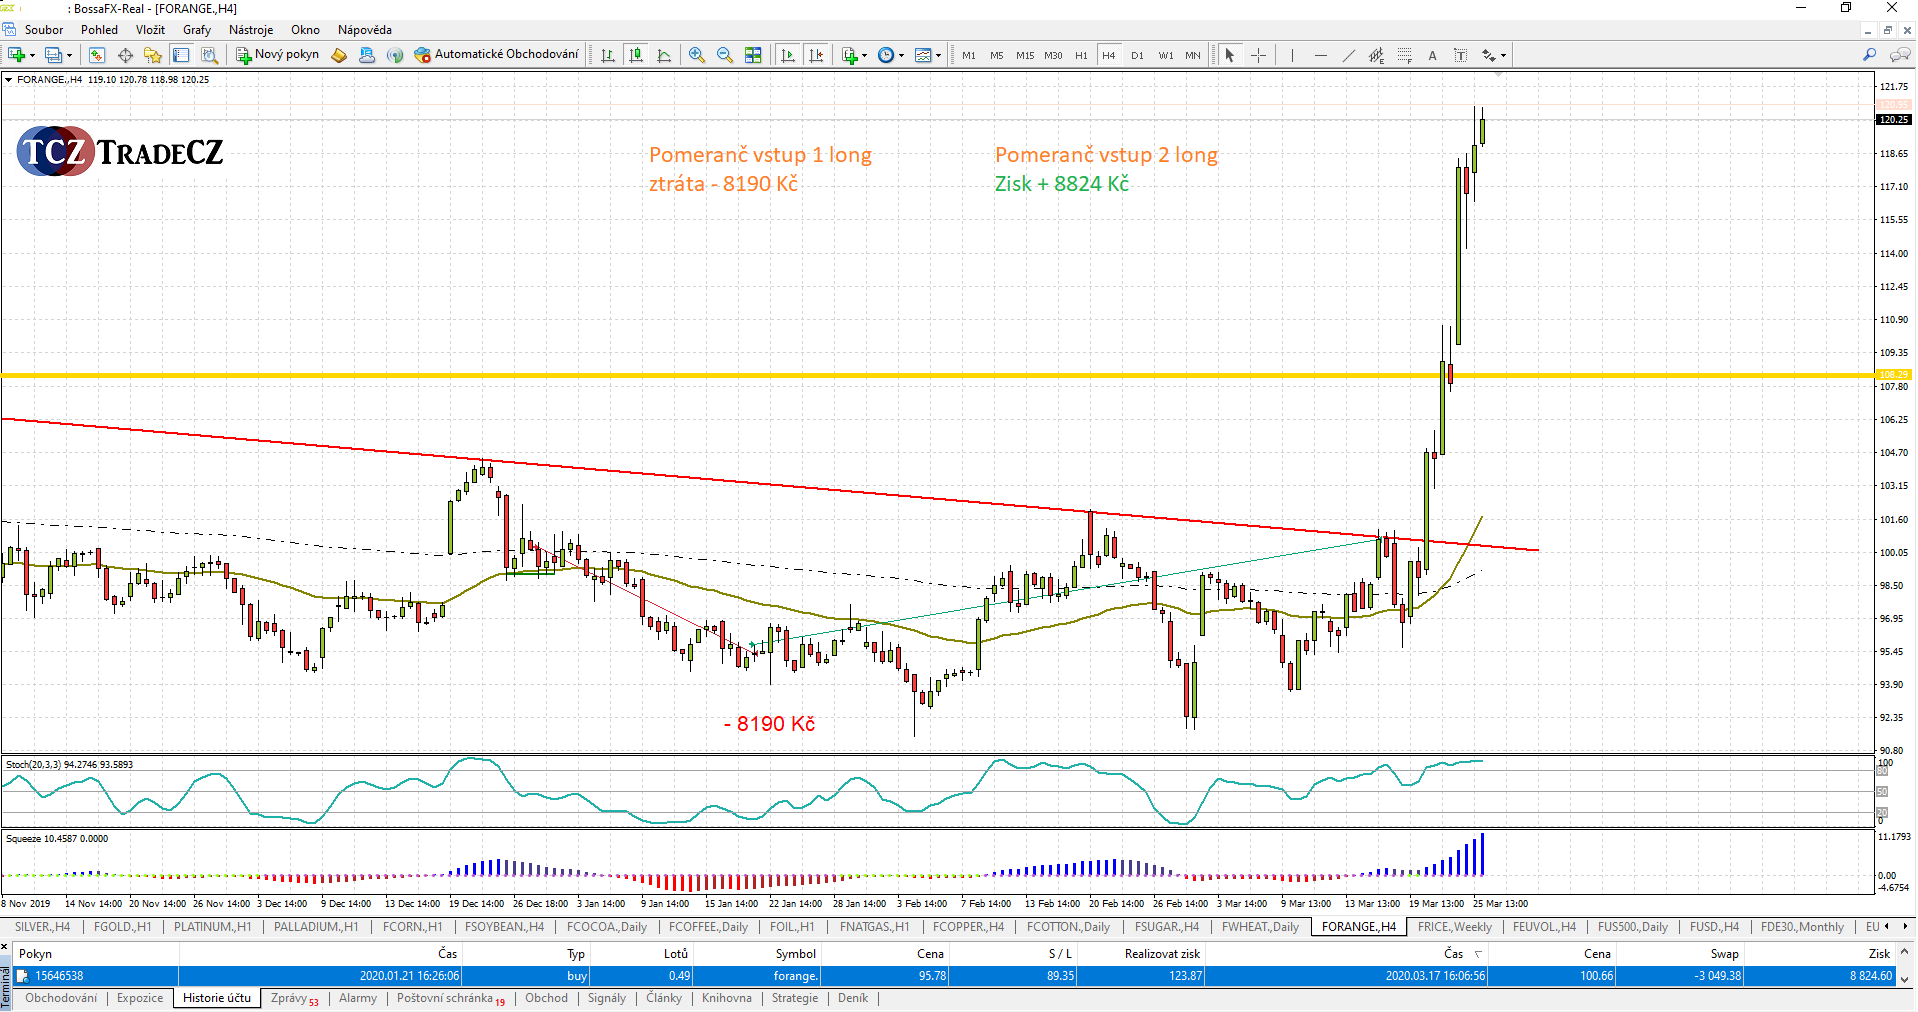Draw a horizontal line tool
The height and width of the screenshot is (1012, 1918).
click(1320, 55)
